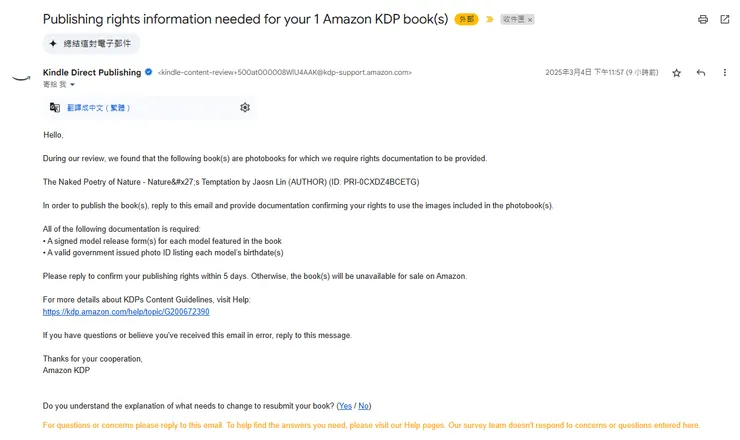
Task: Click the translate language icon
Action: (55, 108)
